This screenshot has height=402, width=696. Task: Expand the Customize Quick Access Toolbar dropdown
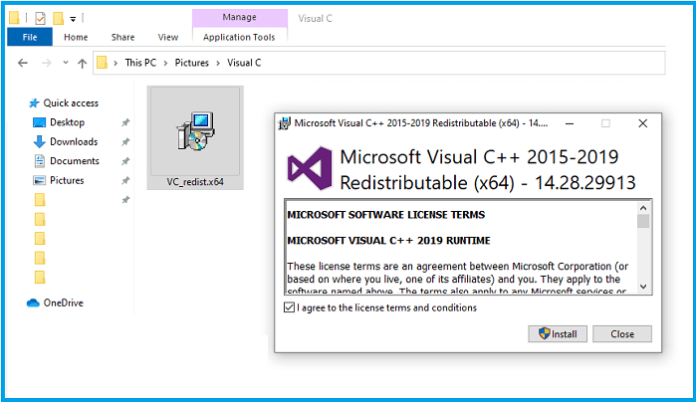73,19
